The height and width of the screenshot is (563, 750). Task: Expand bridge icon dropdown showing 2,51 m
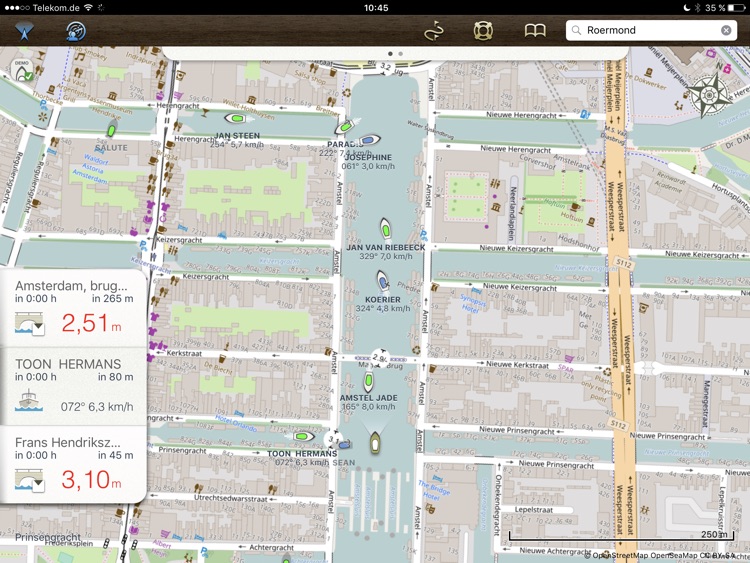[29, 324]
